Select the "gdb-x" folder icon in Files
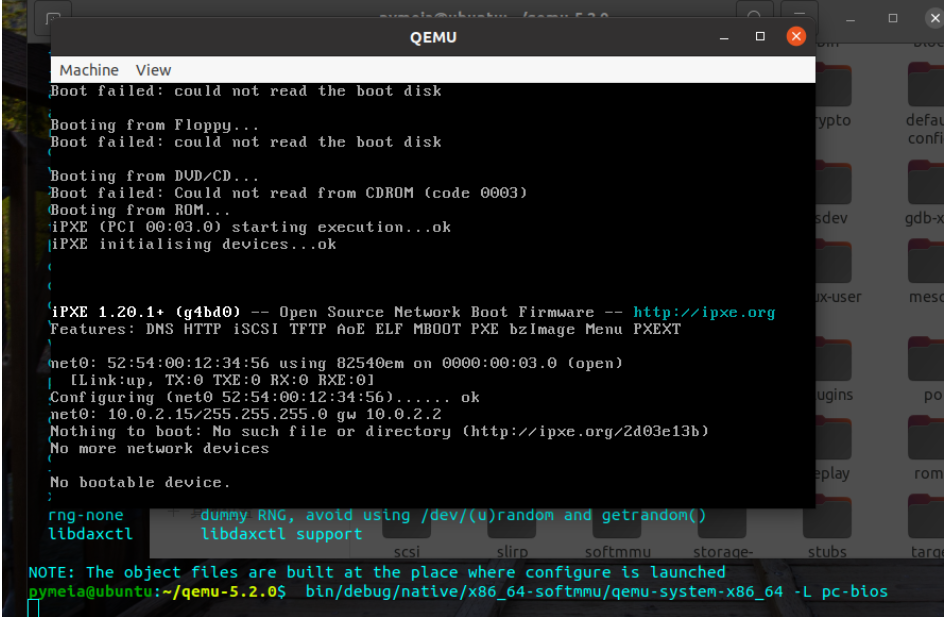 tap(926, 183)
